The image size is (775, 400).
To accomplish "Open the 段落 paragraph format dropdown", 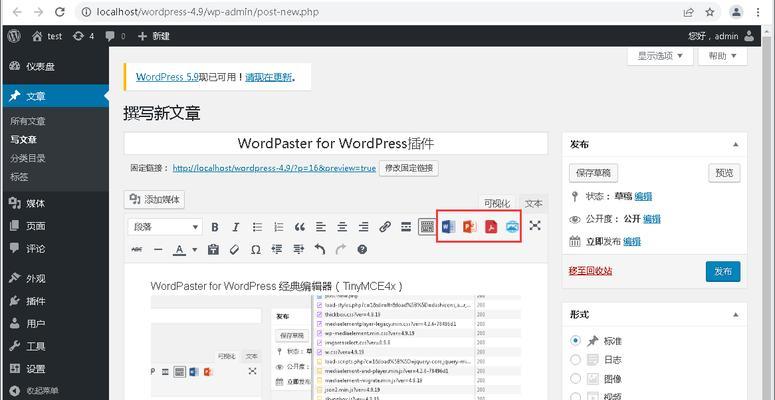I will [165, 227].
